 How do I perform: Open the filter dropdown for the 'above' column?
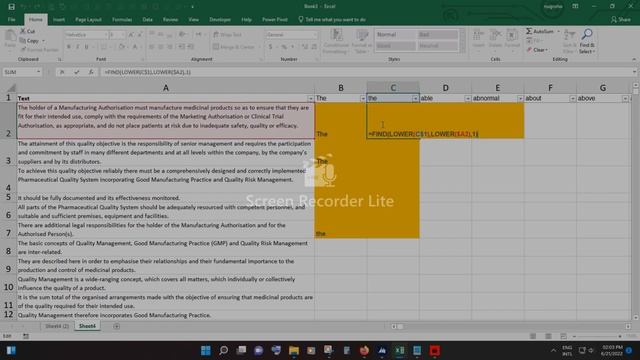pyautogui.click(x=625, y=99)
